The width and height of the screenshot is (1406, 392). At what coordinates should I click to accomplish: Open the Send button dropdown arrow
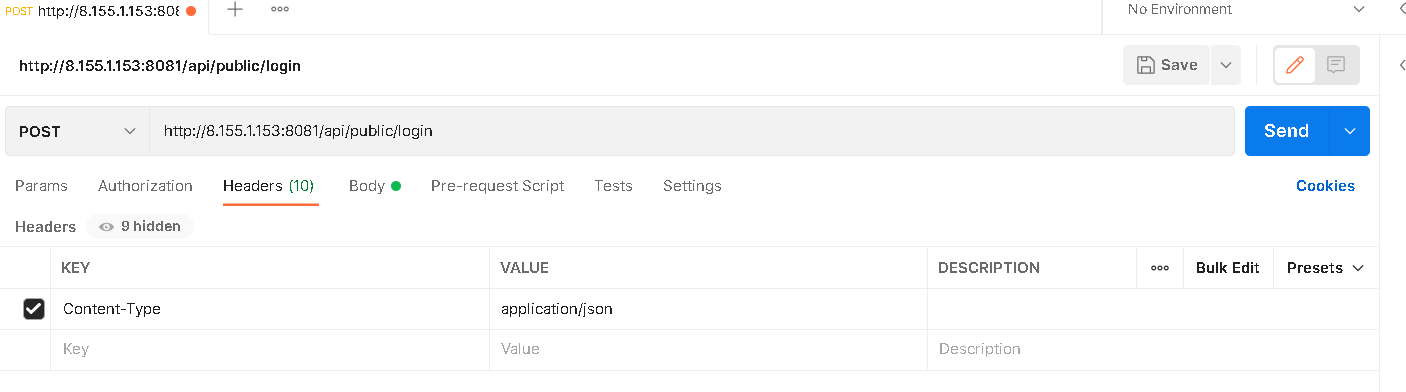(1350, 131)
